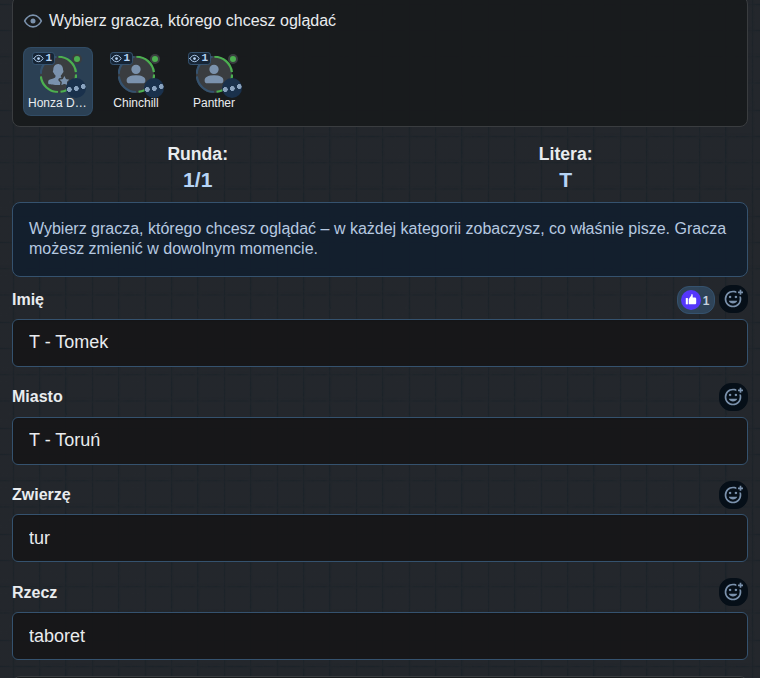Screen dimensions: 760x678
Task: Click the Rzecz field containing taboret
Action: tap(380, 636)
